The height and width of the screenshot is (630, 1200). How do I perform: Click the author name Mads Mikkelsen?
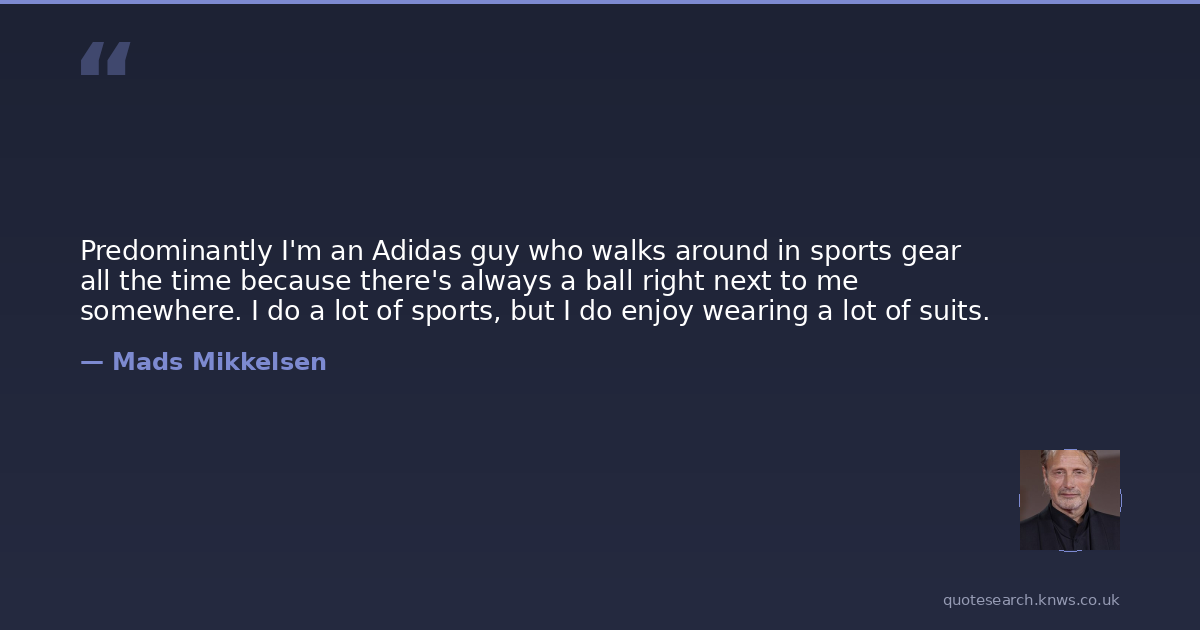click(219, 362)
